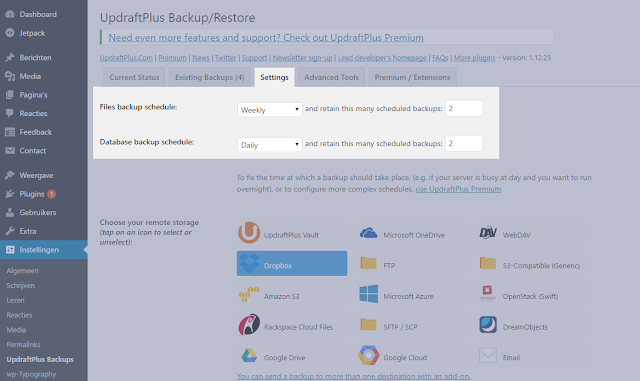Open the Newsletter sign-up link
Screen dimensions: 640x381
(302, 58)
